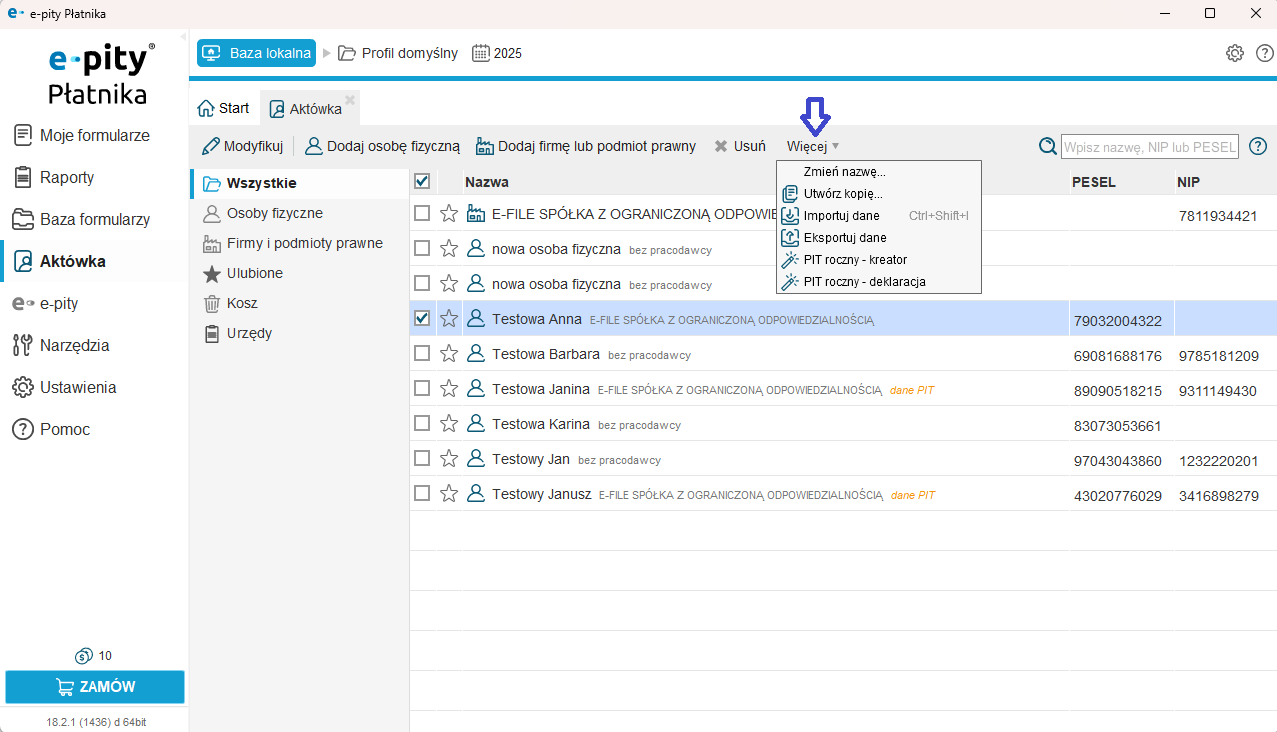Image resolution: width=1277 pixels, height=732 pixels.
Task: Open Profil domyślny profile selector
Action: point(398,53)
